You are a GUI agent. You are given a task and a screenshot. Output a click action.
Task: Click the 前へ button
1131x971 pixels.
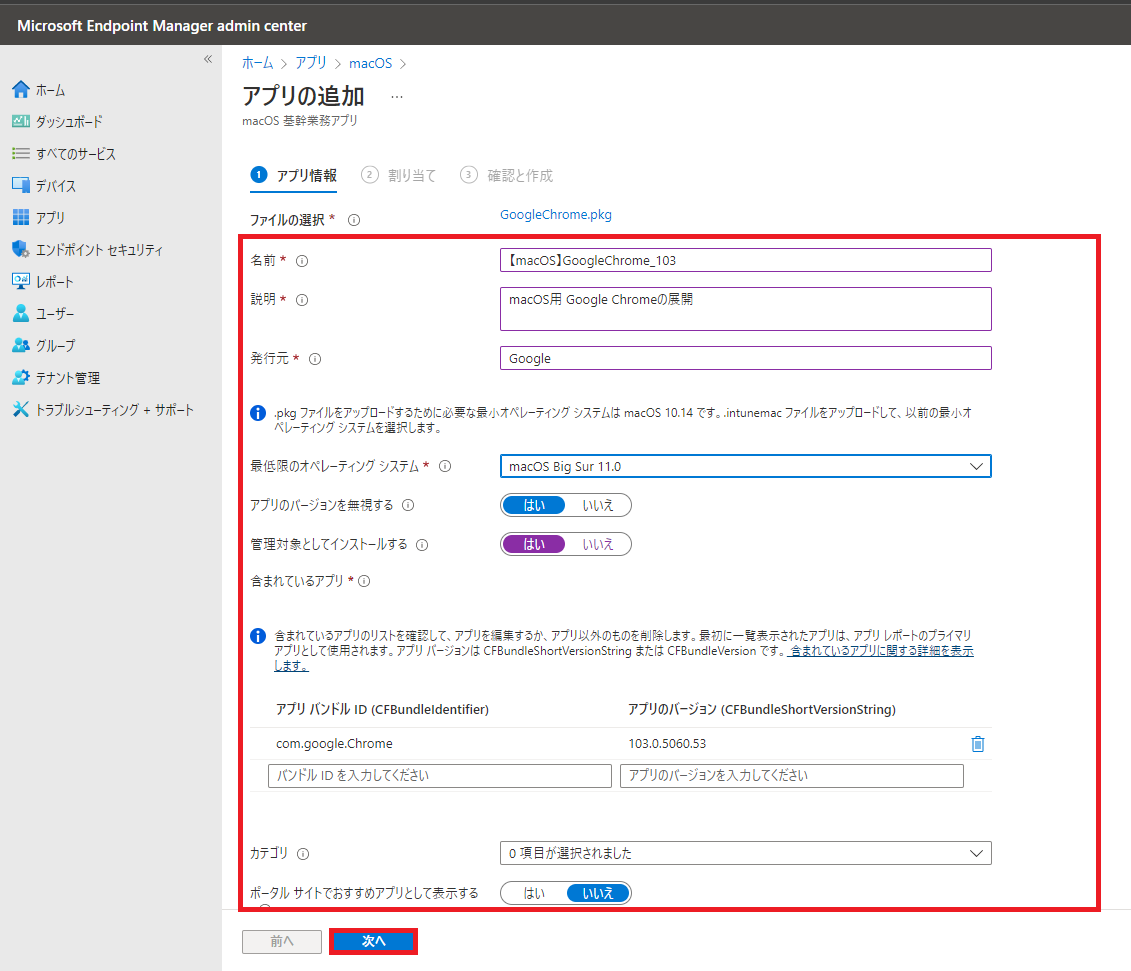pyautogui.click(x=282, y=941)
